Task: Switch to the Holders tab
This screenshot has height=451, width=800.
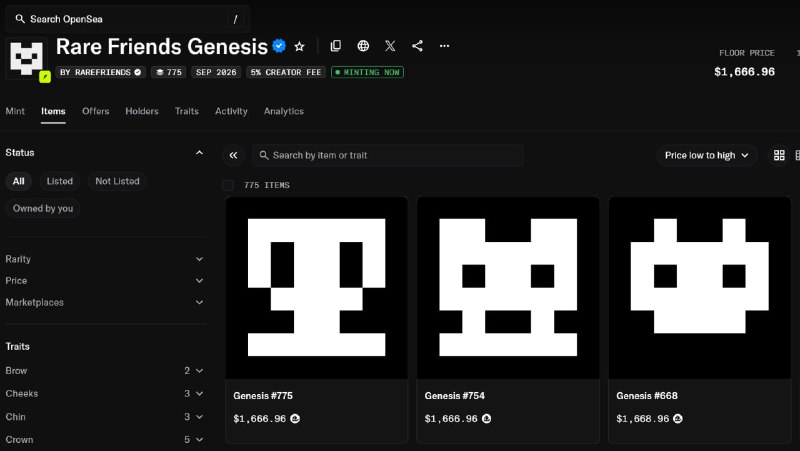Action: [142, 111]
